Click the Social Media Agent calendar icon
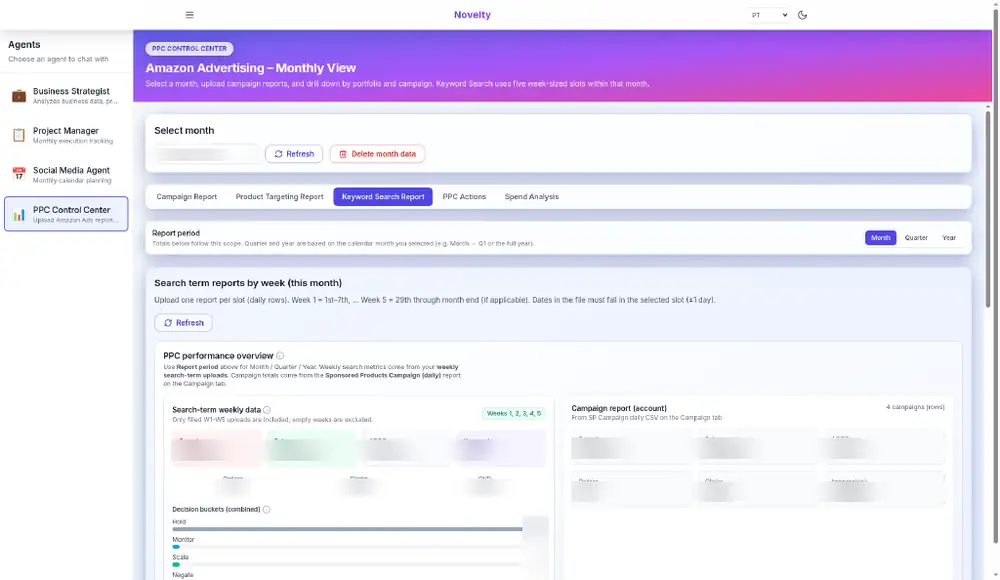1000x580 pixels. coord(19,174)
